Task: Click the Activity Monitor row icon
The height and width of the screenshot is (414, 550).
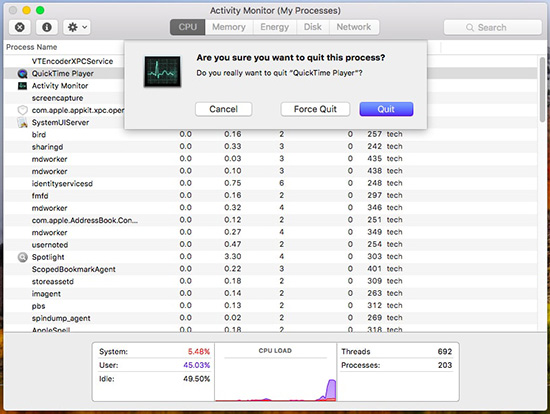Action: (22, 86)
